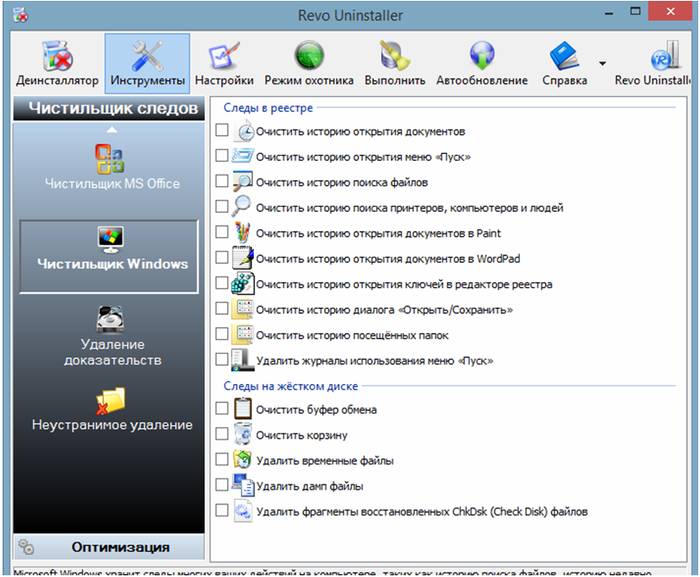This screenshot has height=577, width=700.
Task: Check Очистить историю поиска файлов
Action: click(x=222, y=182)
